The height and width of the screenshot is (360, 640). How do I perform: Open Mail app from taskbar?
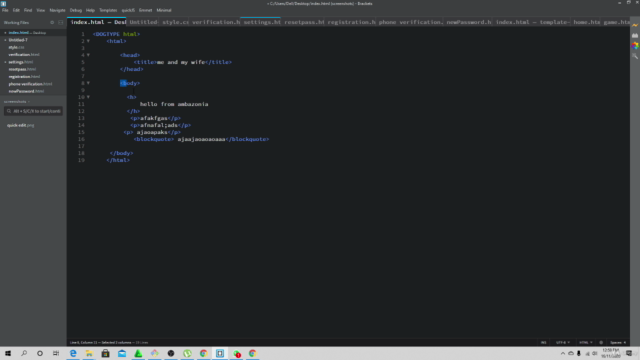[122, 353]
